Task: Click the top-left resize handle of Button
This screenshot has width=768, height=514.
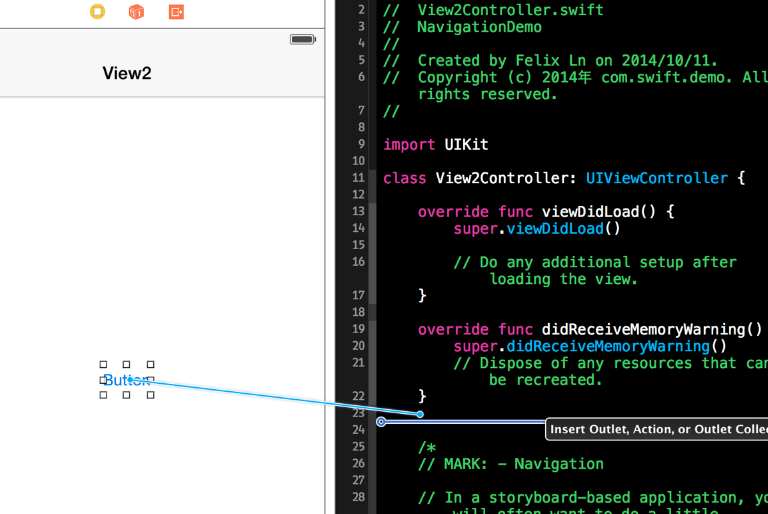Action: pyautogui.click(x=103, y=365)
